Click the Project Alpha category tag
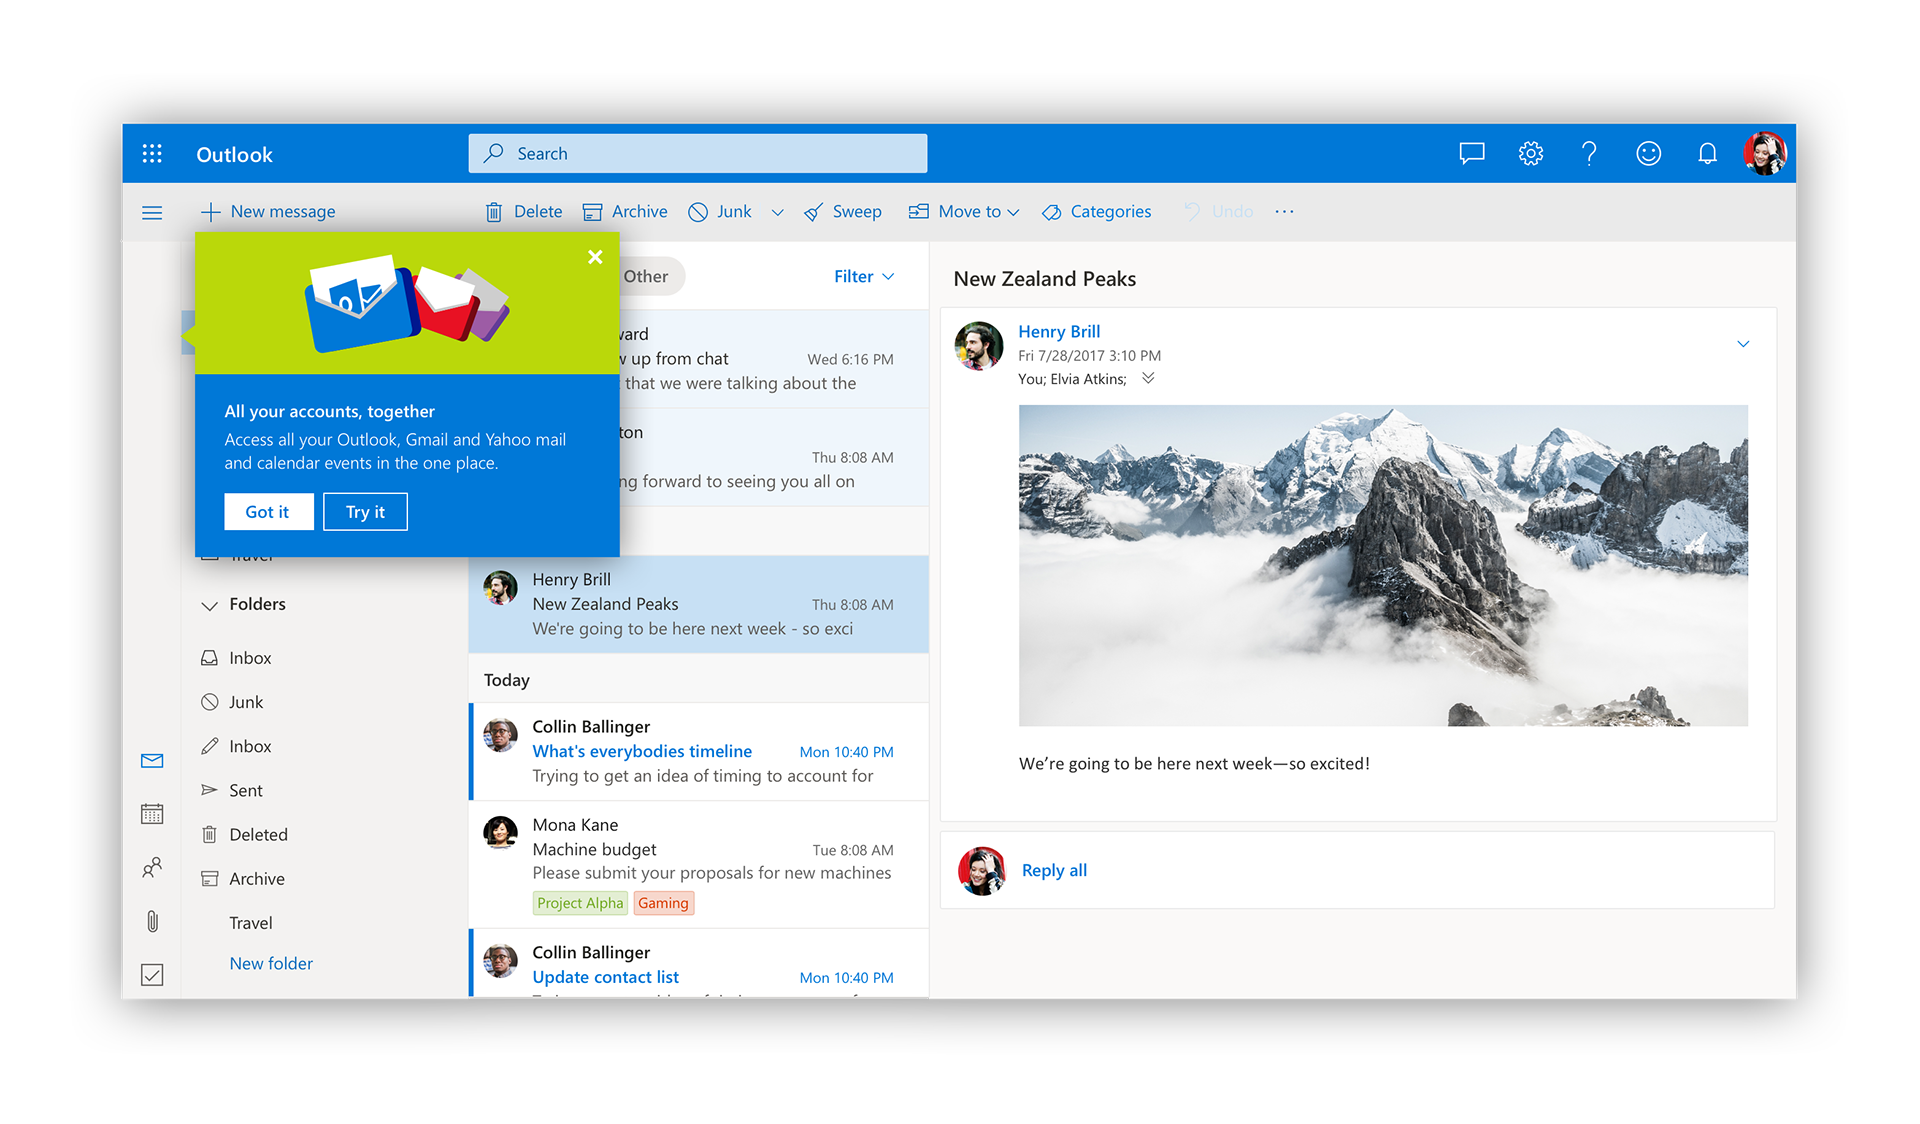 click(x=580, y=903)
